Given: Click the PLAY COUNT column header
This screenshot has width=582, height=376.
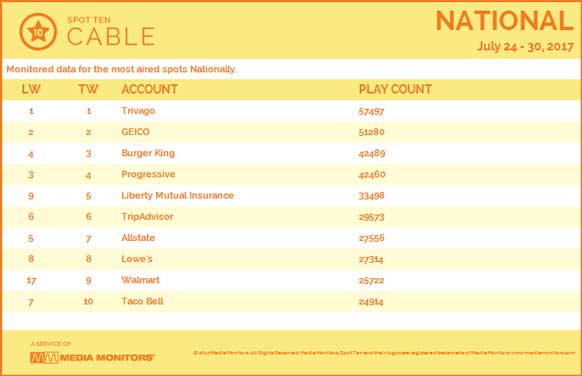Looking at the screenshot, I should [x=395, y=89].
